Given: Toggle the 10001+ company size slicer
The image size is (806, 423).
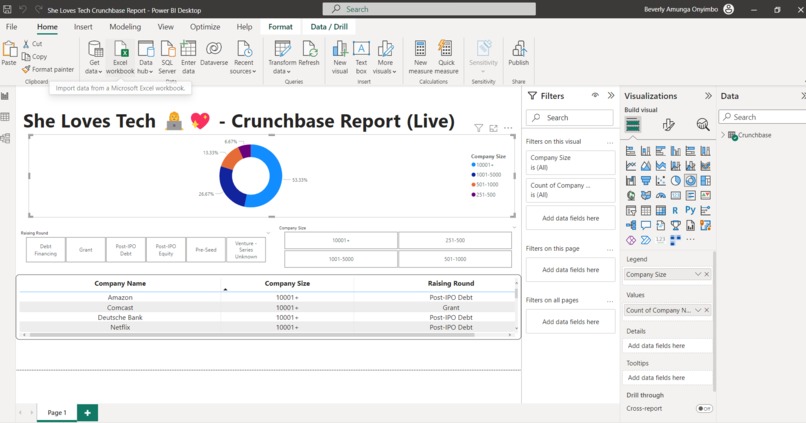Looking at the screenshot, I should 341,240.
